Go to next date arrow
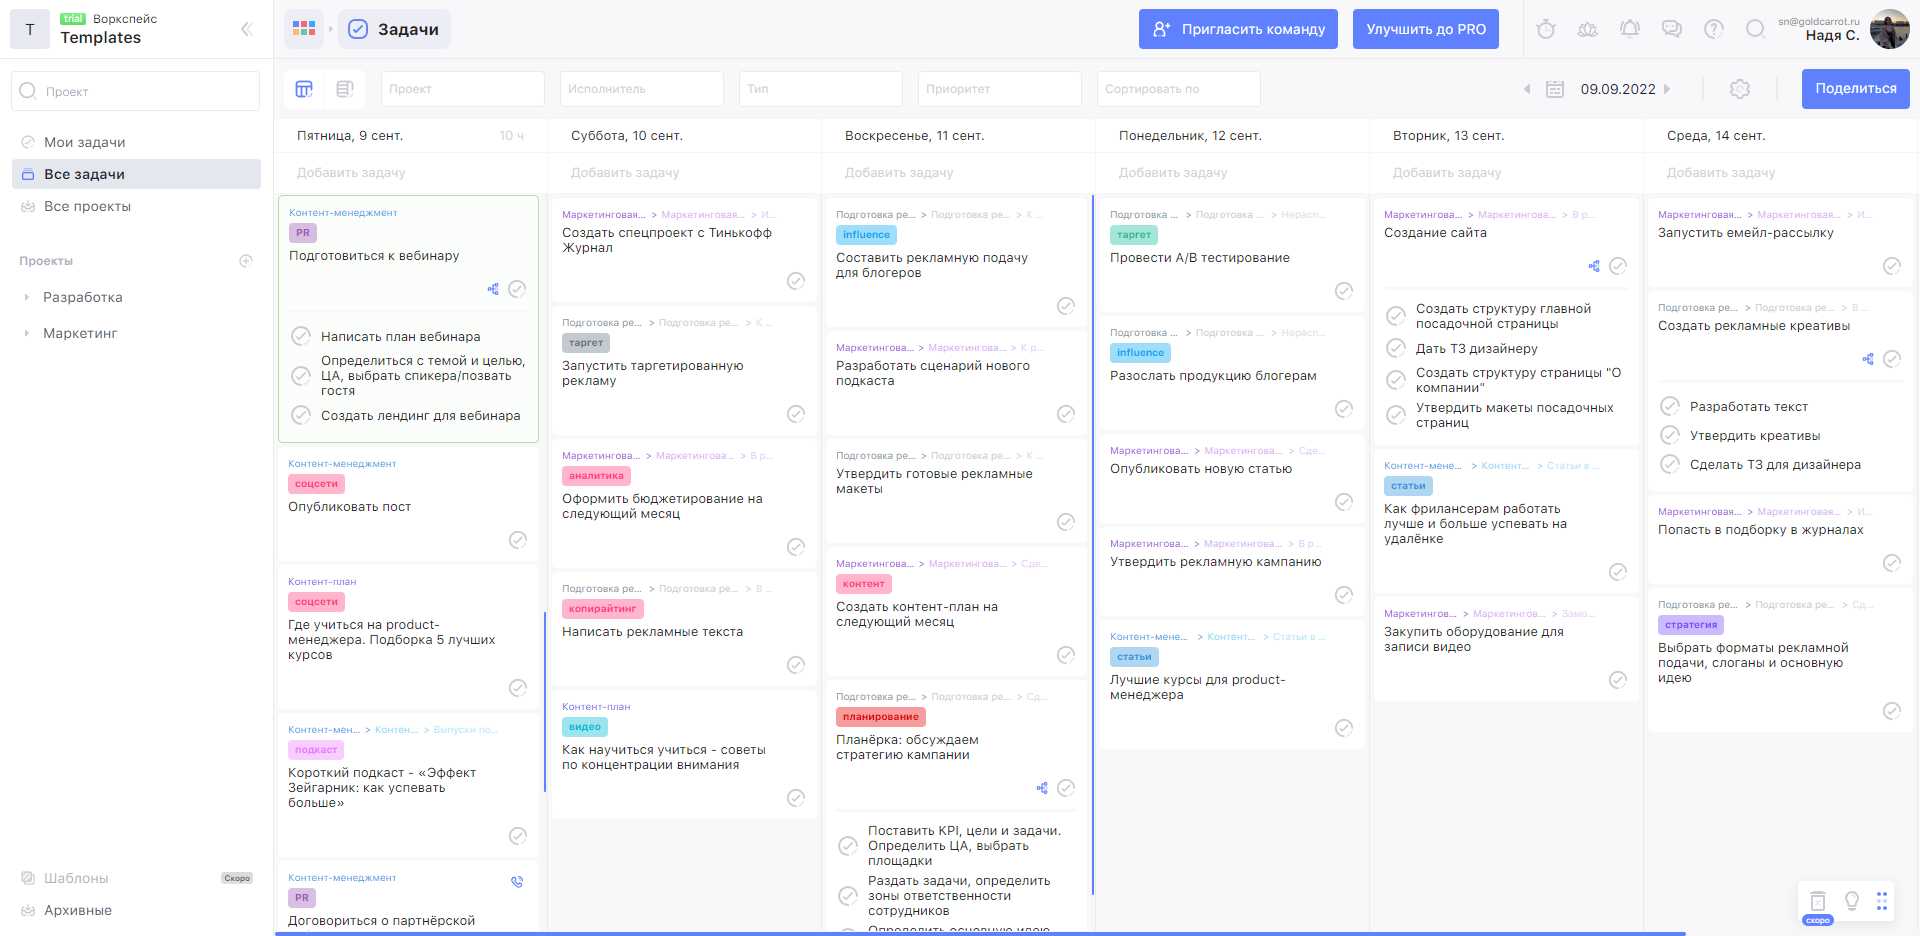The width and height of the screenshot is (1920, 936). tap(1667, 89)
